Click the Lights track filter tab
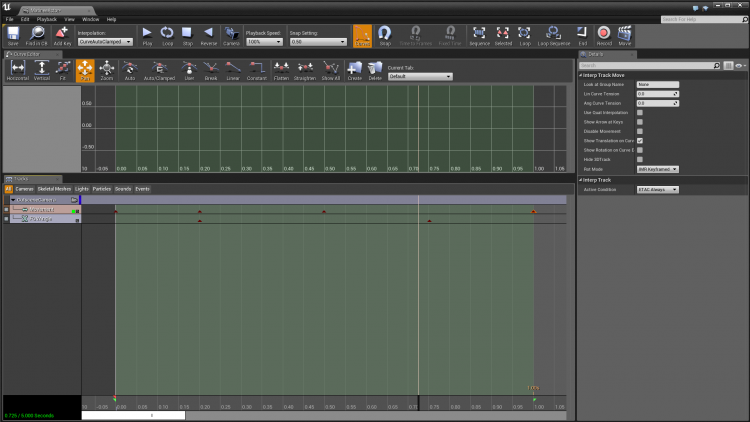The image size is (750, 422). 82,188
